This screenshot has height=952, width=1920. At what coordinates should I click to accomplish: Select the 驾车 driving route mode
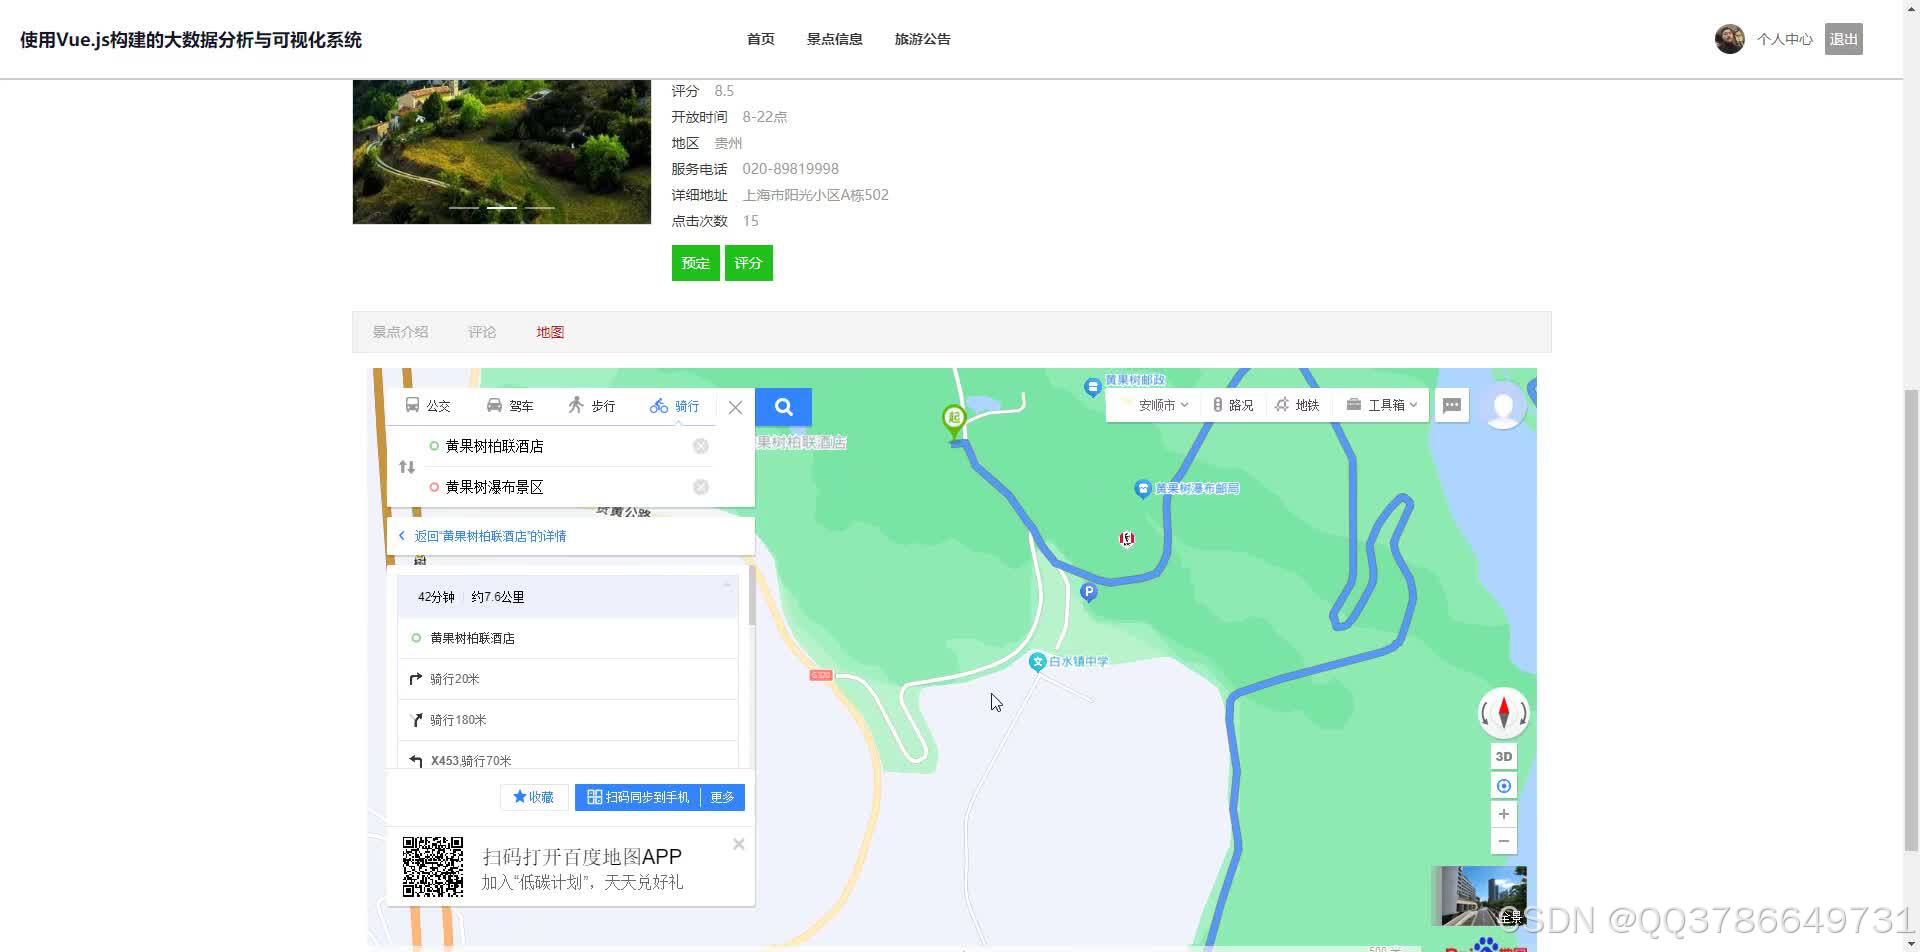tap(510, 406)
